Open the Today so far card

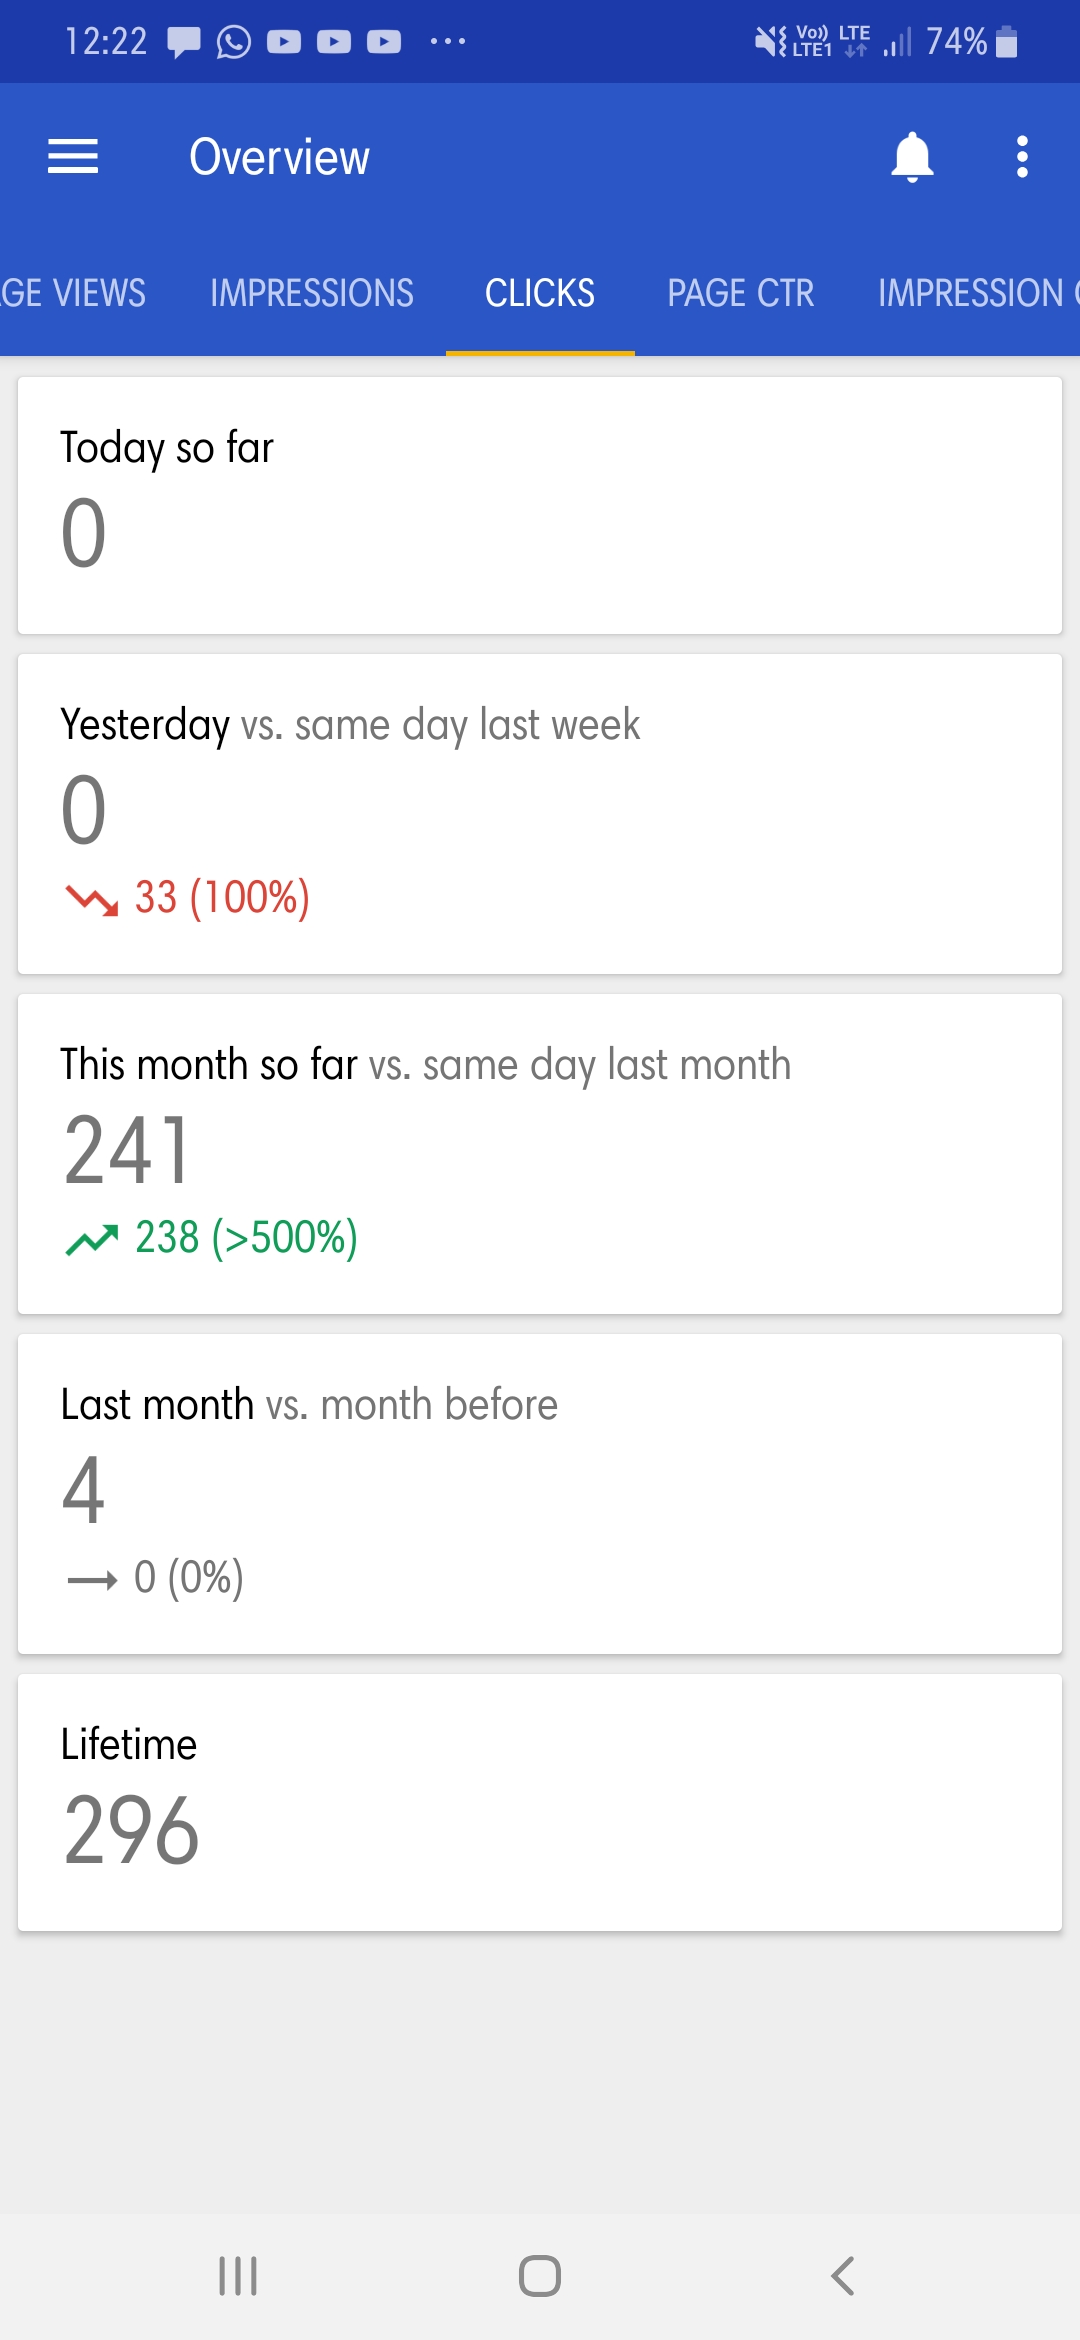pyautogui.click(x=540, y=505)
